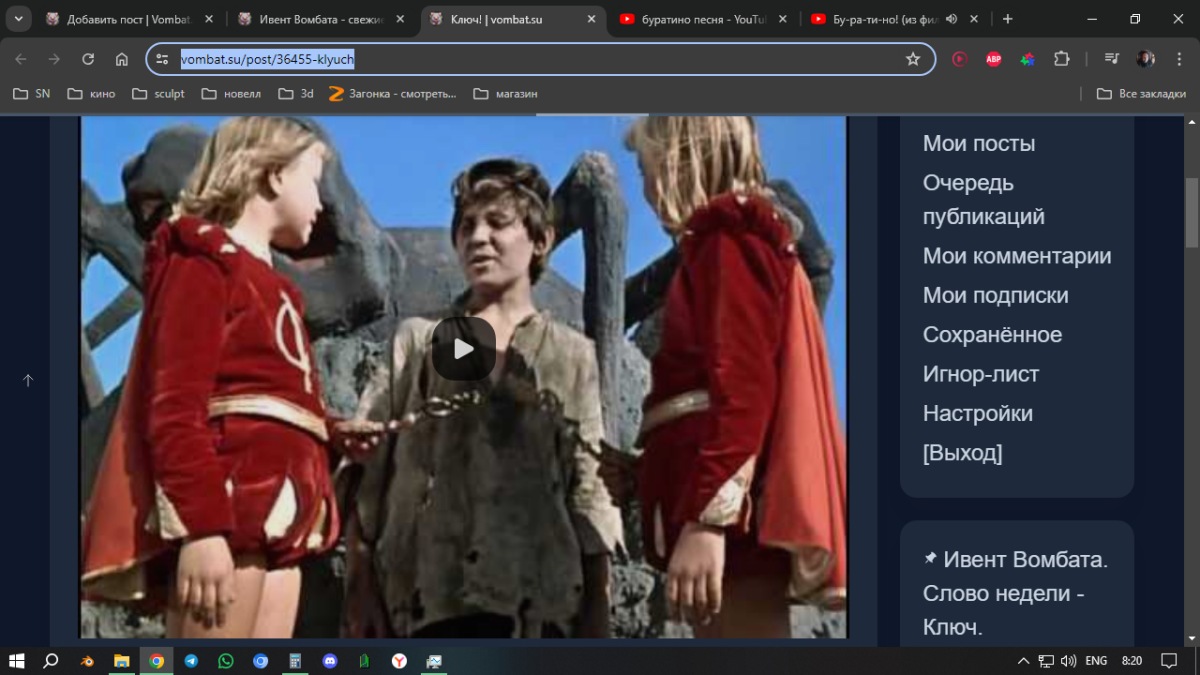Image resolution: width=1200 pixels, height=675 pixels.
Task: Open the 'кино' bookmarks folder
Action: coord(91,94)
